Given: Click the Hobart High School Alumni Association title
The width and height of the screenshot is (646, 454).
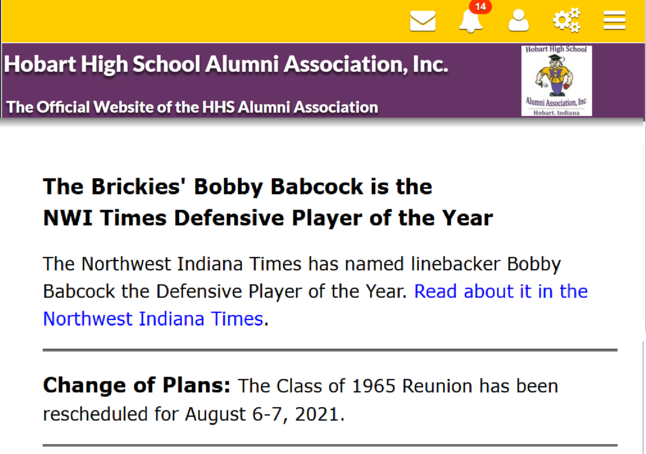Looking at the screenshot, I should (x=226, y=65).
